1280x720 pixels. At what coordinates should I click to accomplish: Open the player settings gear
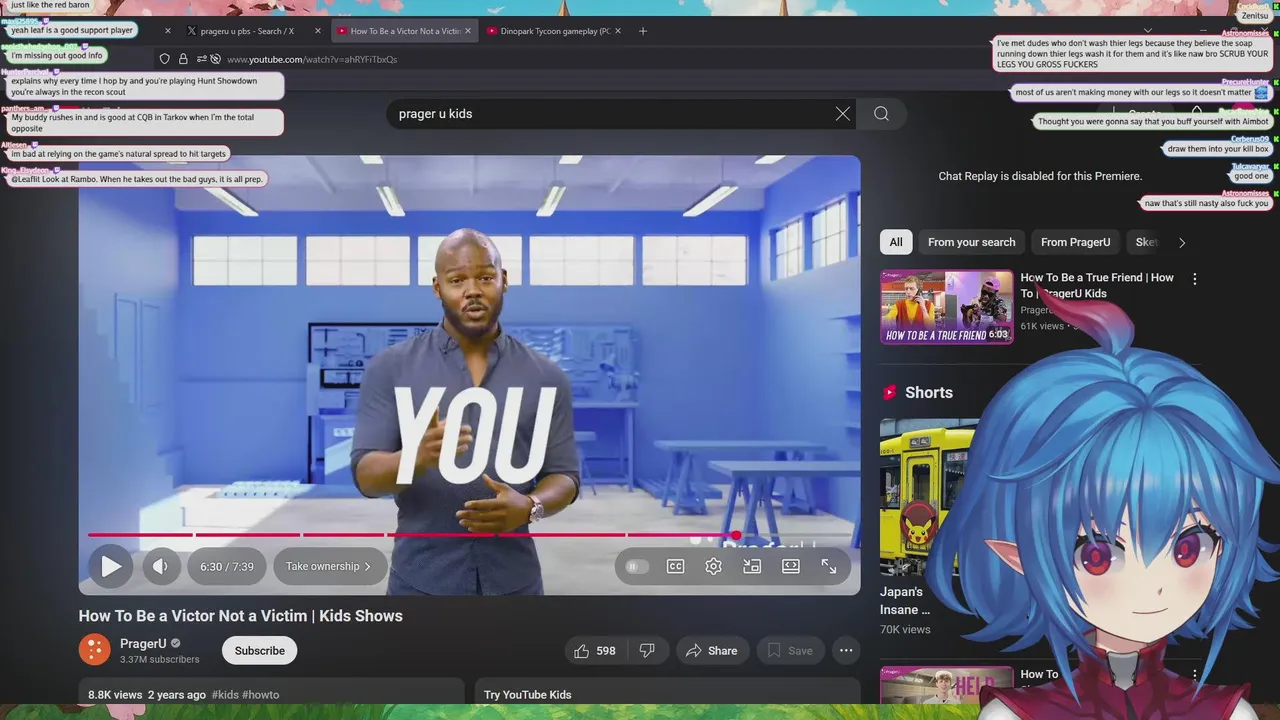click(713, 566)
